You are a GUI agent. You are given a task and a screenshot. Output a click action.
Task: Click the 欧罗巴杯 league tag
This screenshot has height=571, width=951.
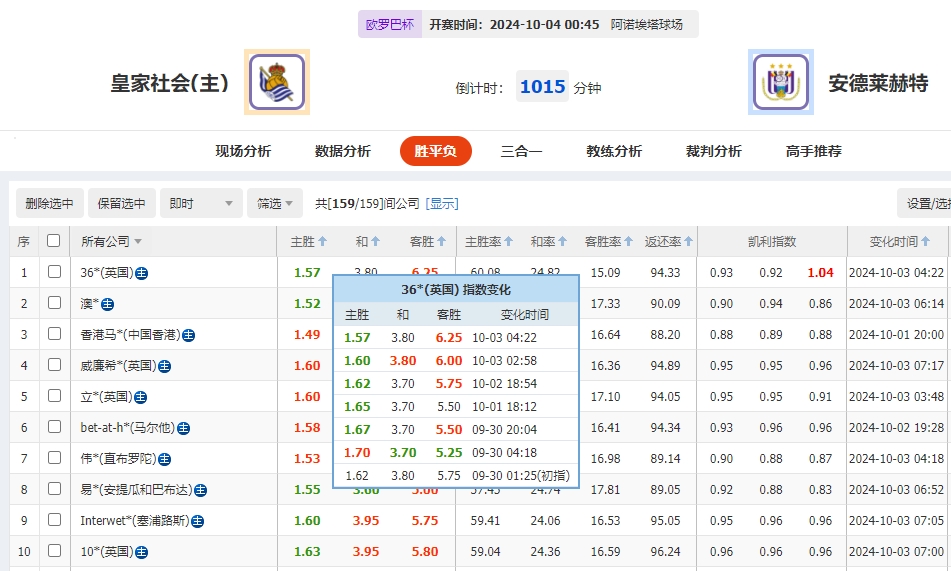[x=389, y=24]
